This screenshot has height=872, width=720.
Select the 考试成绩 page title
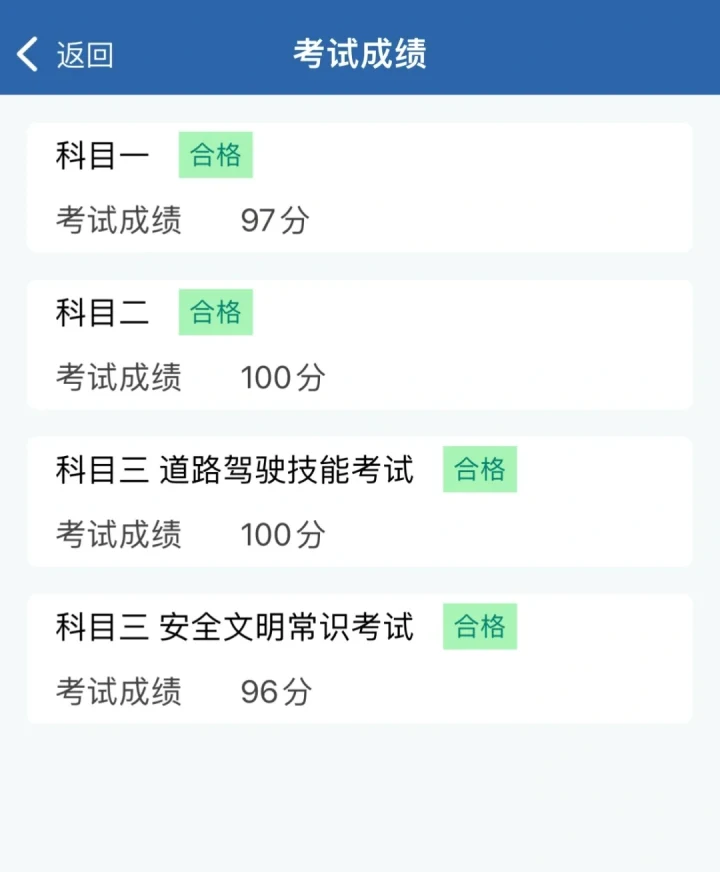coord(360,54)
